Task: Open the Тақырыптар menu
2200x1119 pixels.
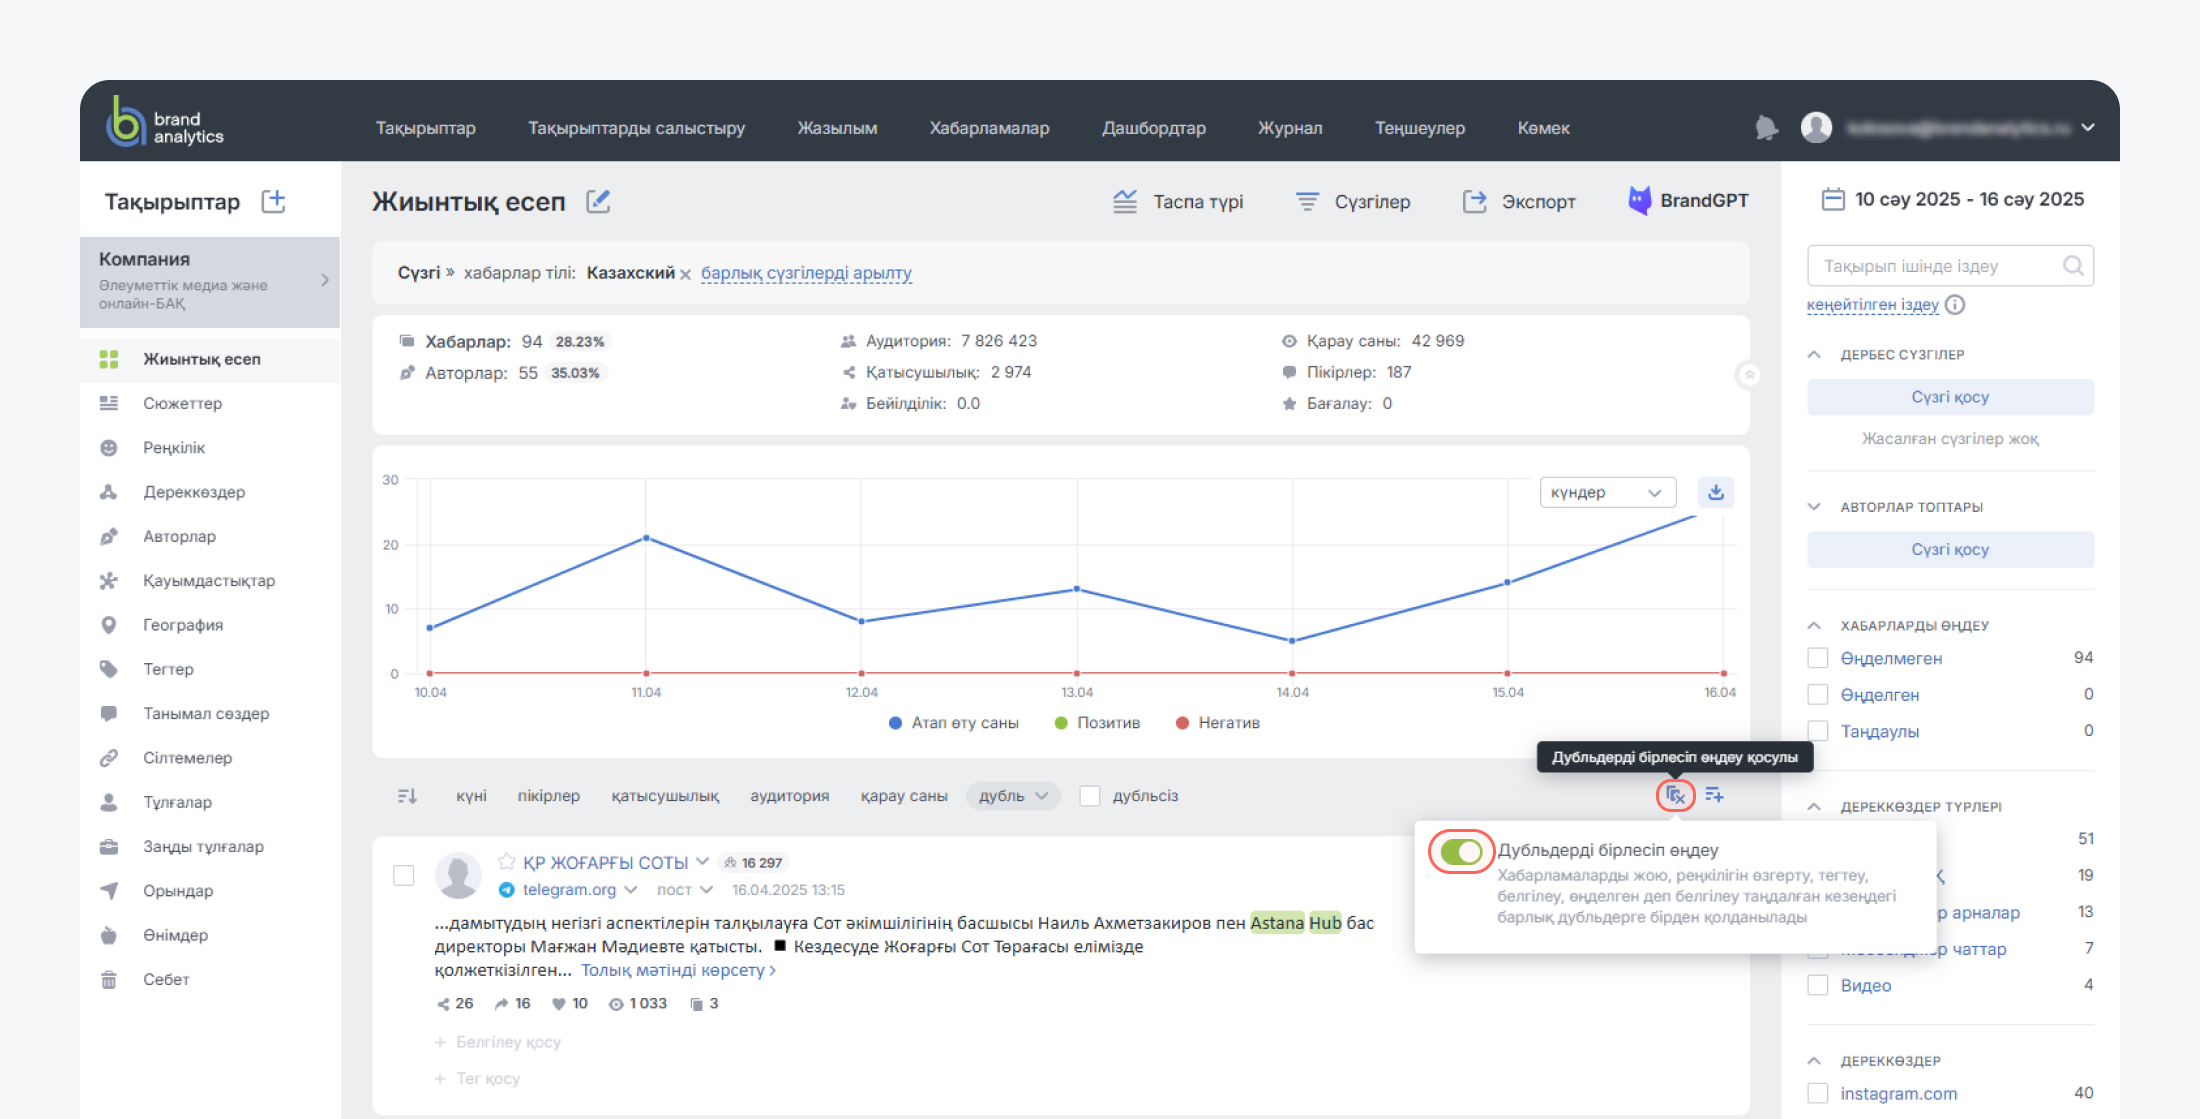Action: pos(426,128)
